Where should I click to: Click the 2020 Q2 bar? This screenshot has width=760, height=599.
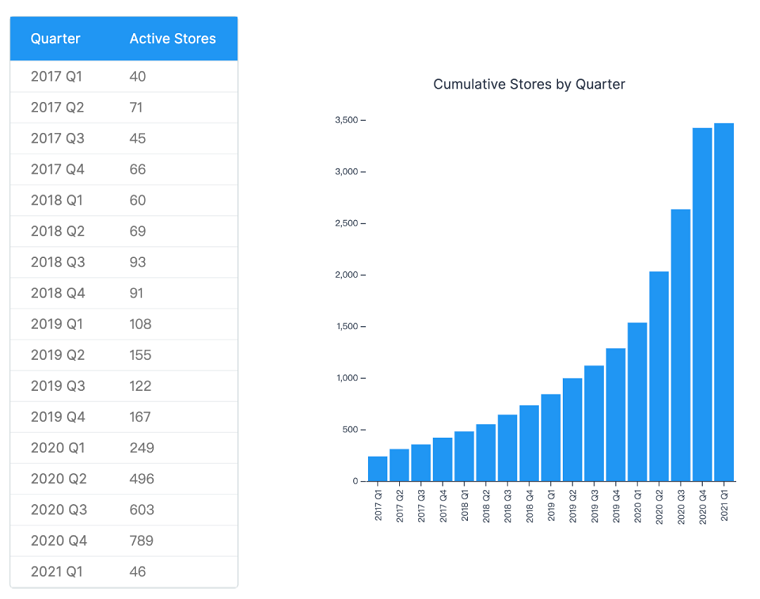tap(659, 377)
